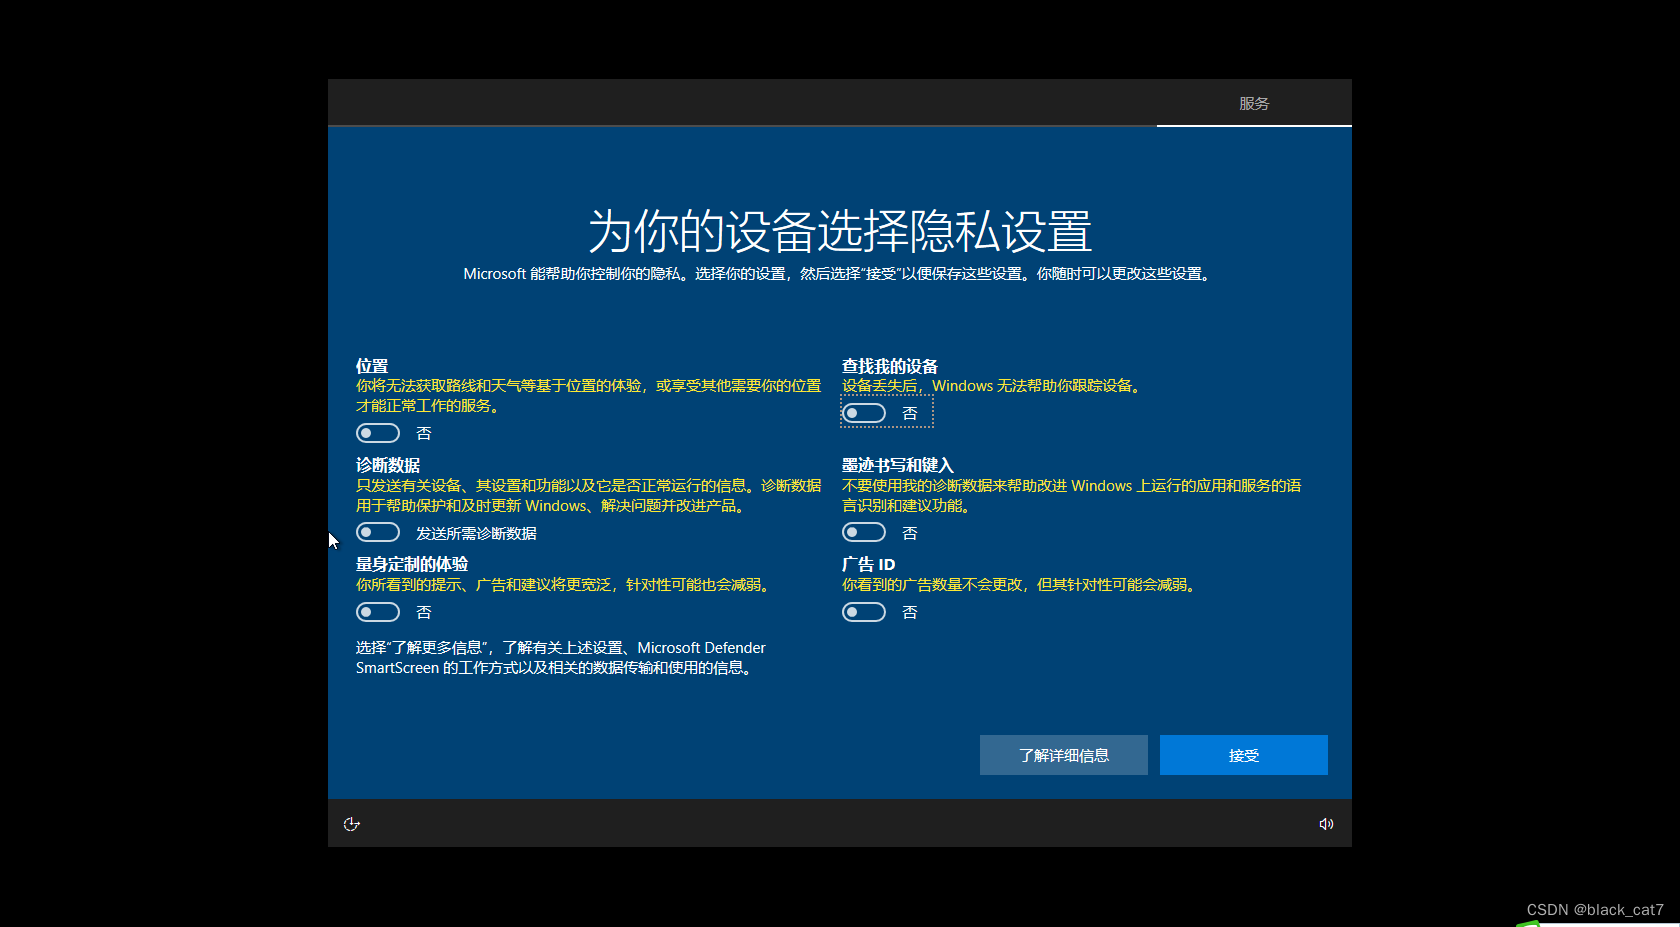1680x927 pixels.
Task: Click the 否 label beside 广告 ID
Action: tap(909, 611)
